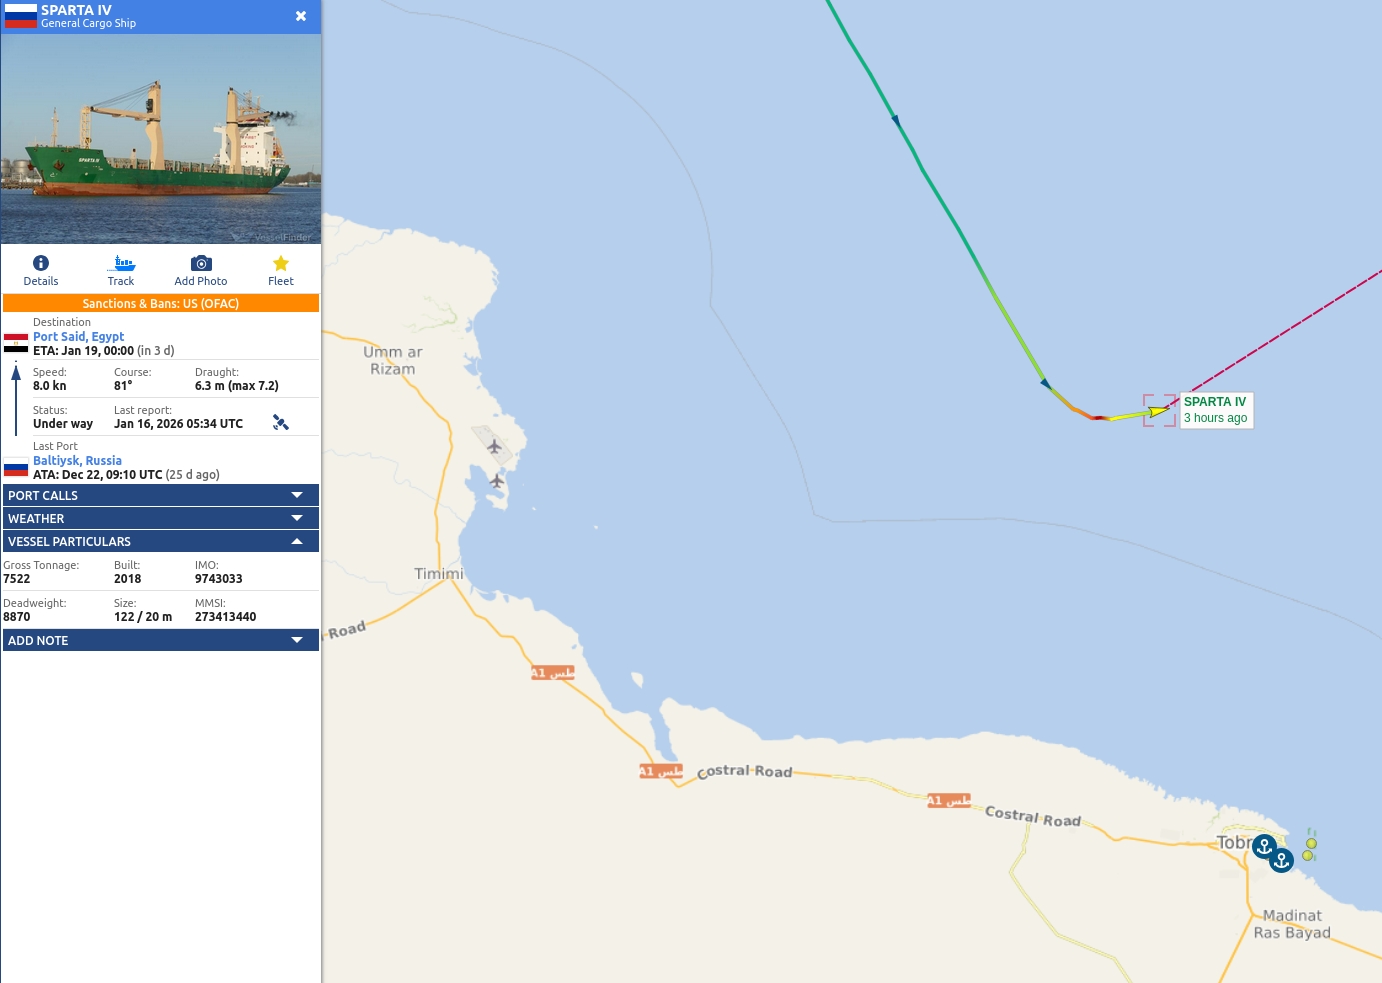Viewport: 1382px width, 983px height.
Task: Expand the ADD NOTE section
Action: (x=161, y=640)
